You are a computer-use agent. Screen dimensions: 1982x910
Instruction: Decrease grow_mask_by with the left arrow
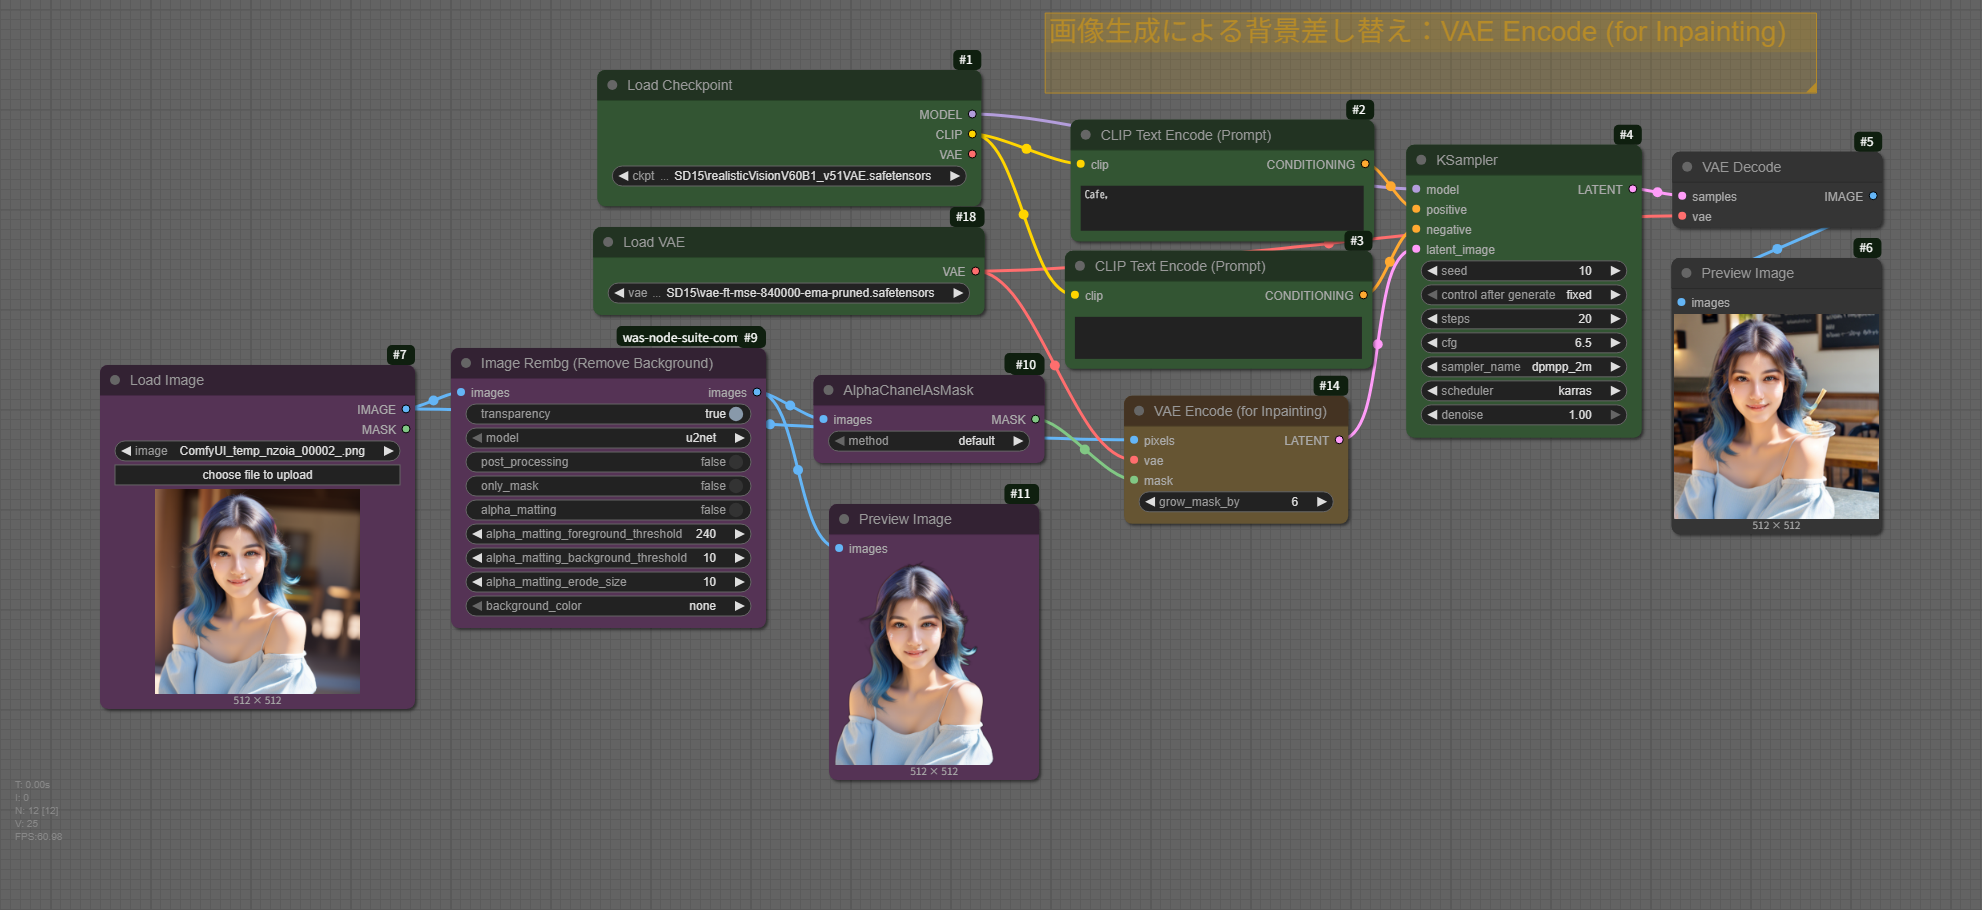pyautogui.click(x=1150, y=502)
